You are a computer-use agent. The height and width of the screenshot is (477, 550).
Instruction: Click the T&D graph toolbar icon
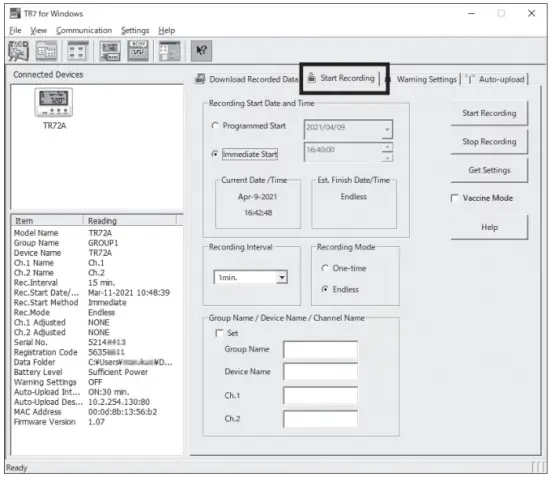point(18,51)
